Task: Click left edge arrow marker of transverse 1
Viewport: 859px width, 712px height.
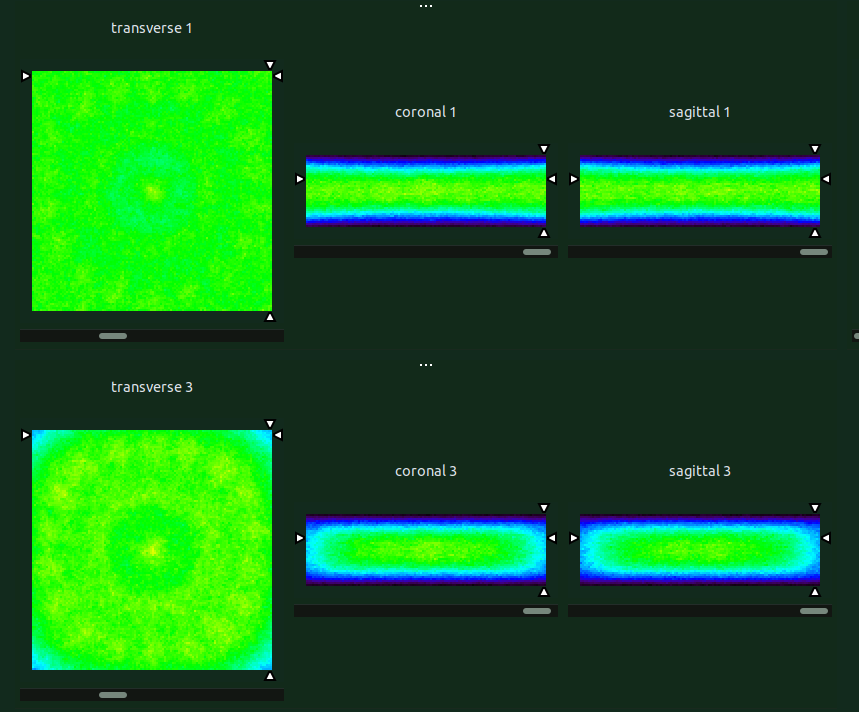Action: (x=26, y=76)
